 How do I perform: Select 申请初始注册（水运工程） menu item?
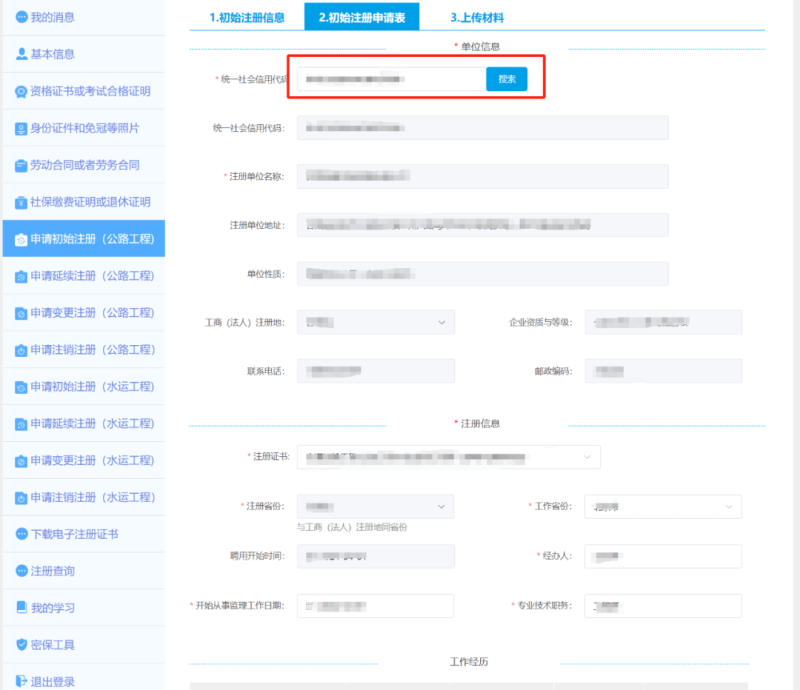pos(92,387)
